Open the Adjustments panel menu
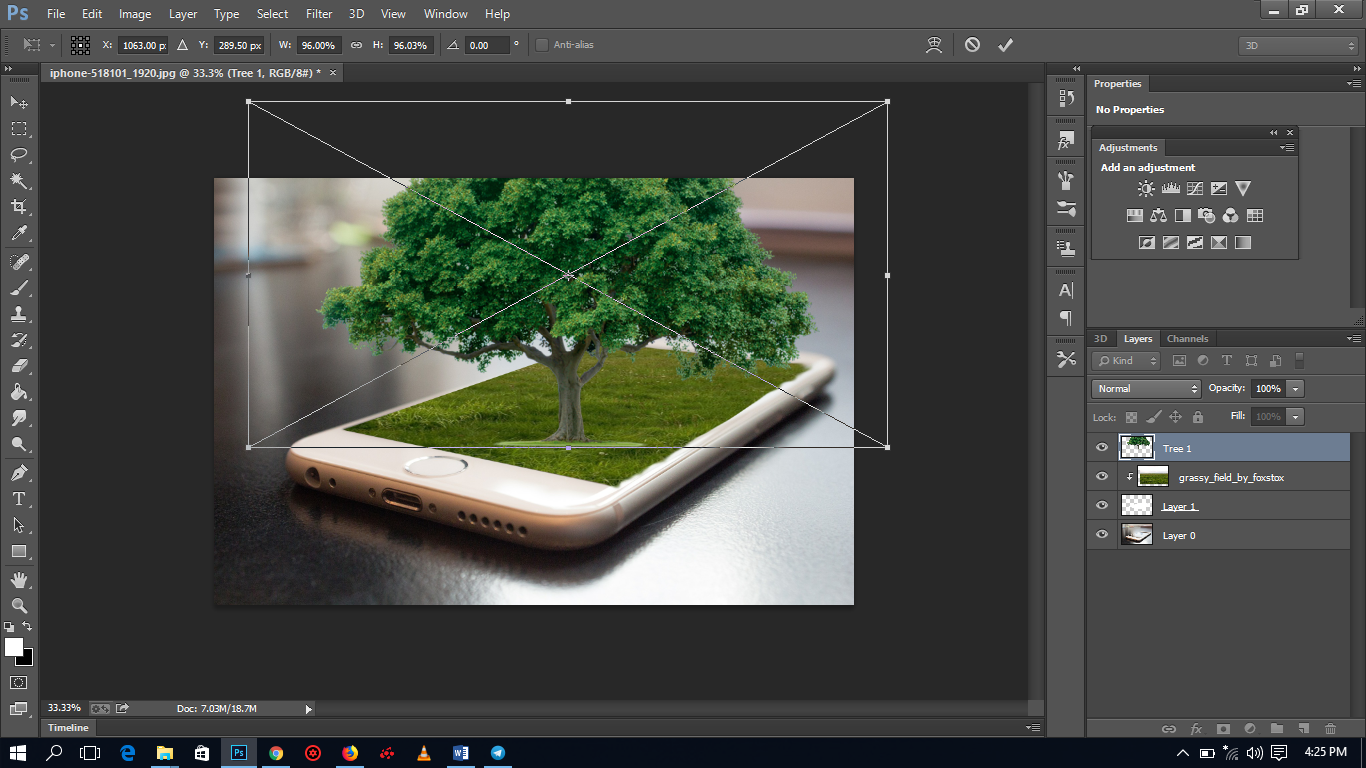Viewport: 1366px width, 768px height. tap(1287, 148)
